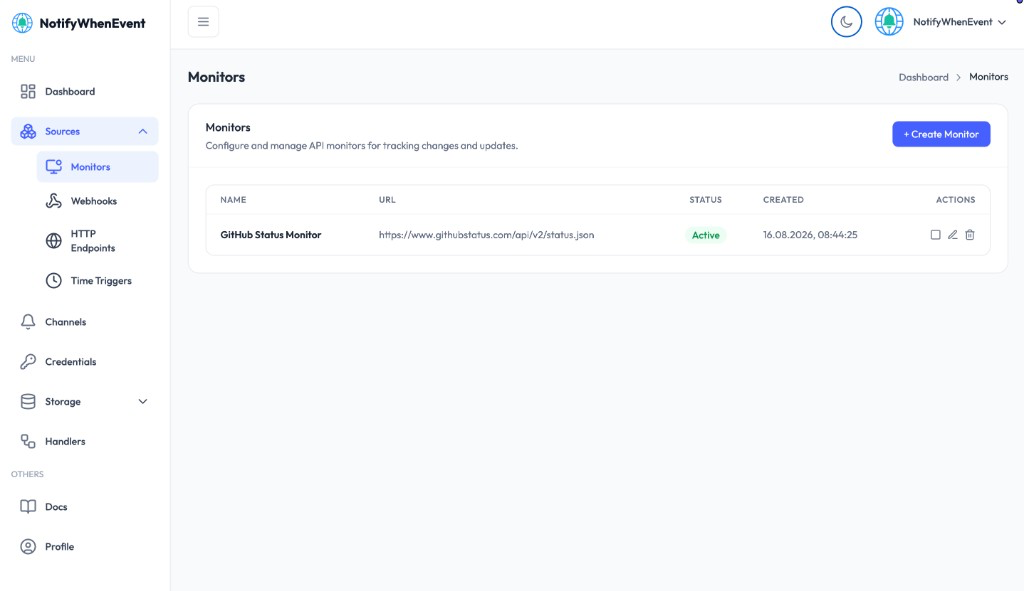Open the Docs book icon
Screen dimensions: 1024x591
28,507
